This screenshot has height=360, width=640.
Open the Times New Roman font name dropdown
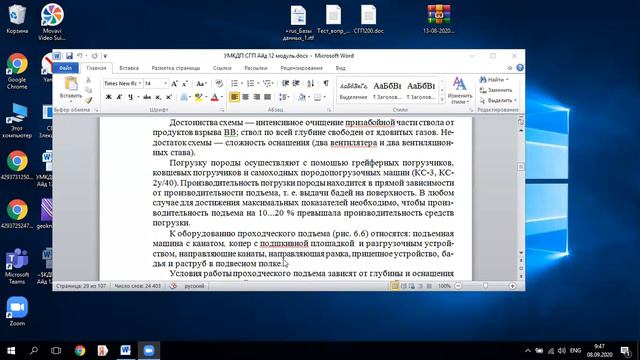[x=140, y=84]
